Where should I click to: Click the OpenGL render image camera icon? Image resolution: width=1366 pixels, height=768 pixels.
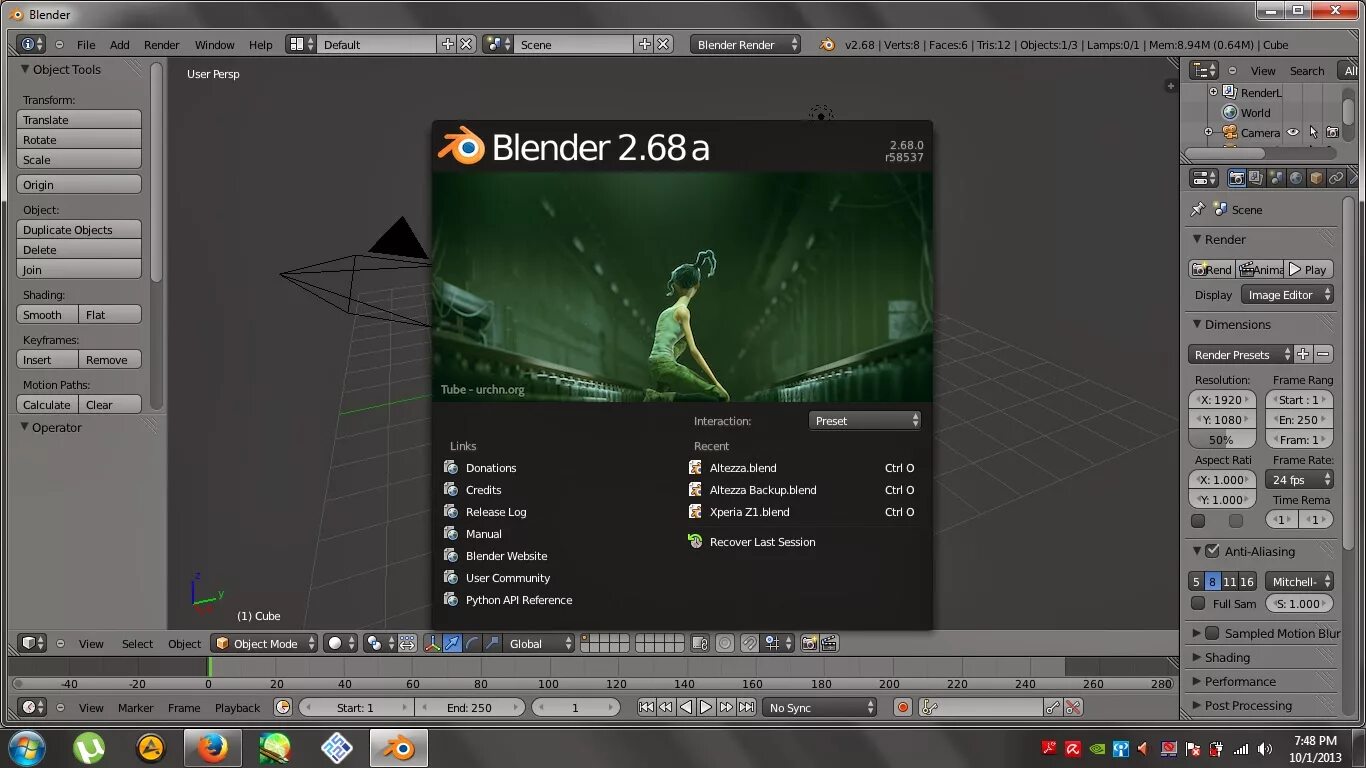809,643
